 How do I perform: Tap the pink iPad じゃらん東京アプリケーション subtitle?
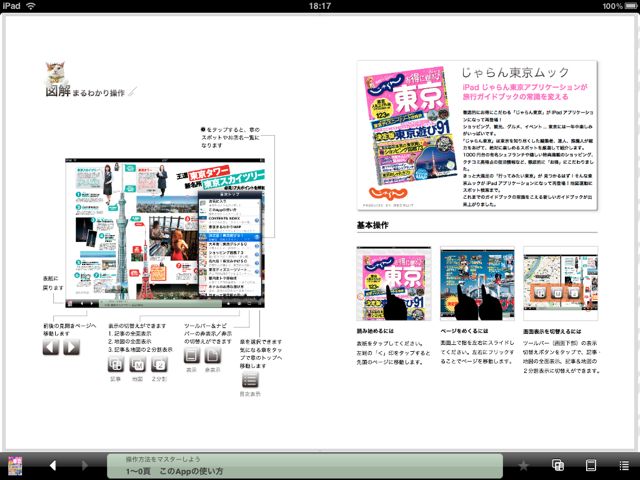coord(524,92)
